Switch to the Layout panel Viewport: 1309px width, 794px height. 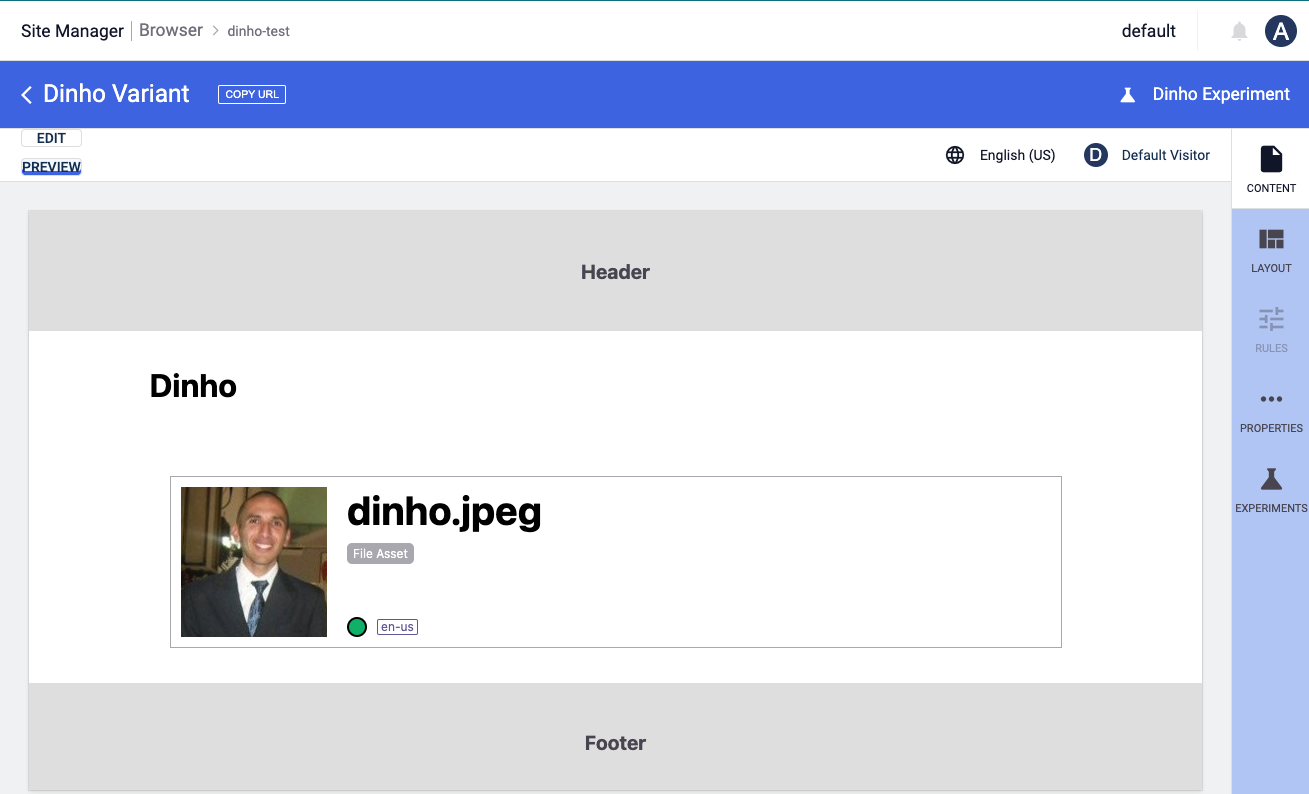pos(1270,248)
